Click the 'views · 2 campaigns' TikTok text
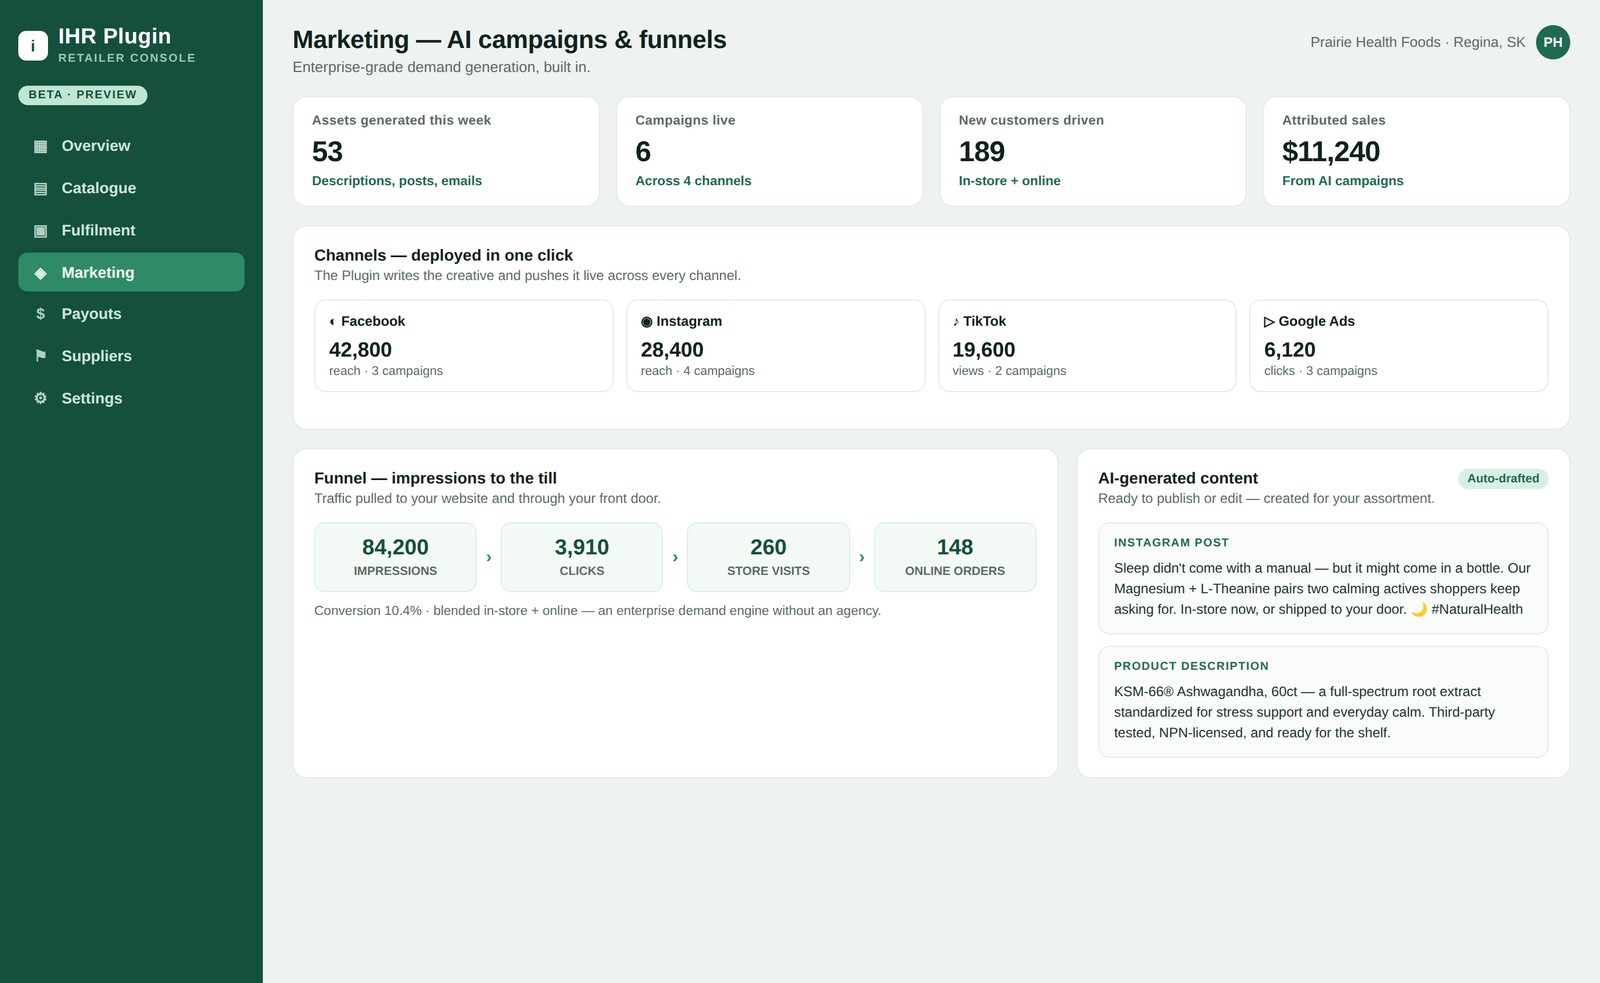The height and width of the screenshot is (983, 1600). (x=1009, y=371)
